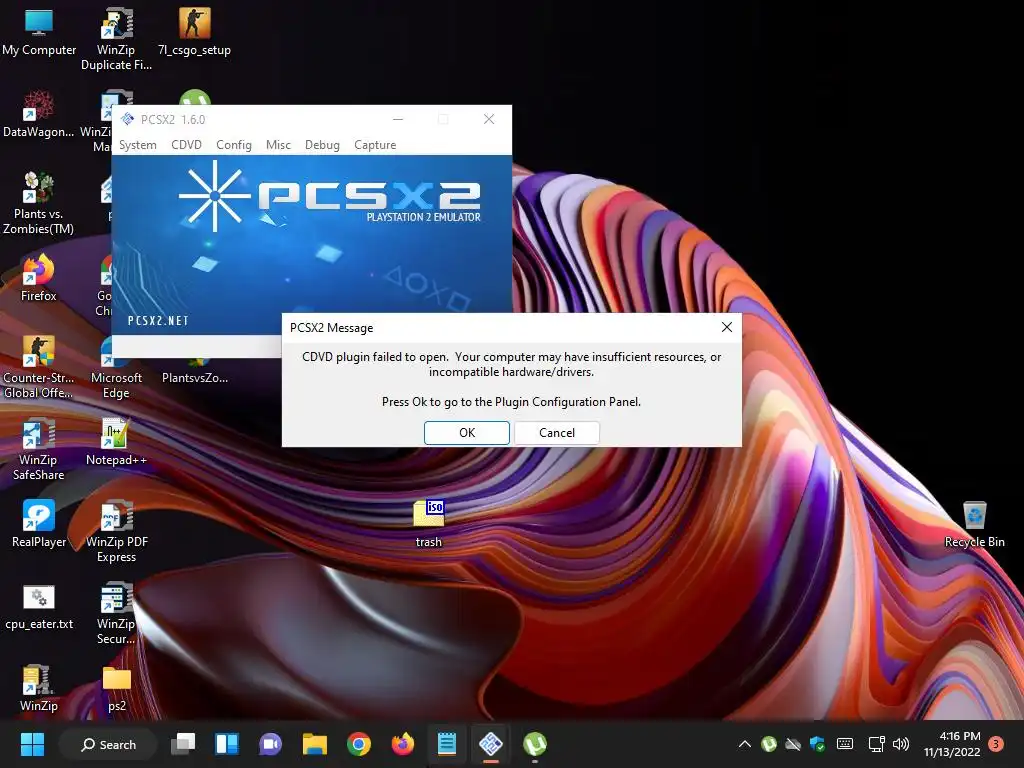Select the WinZip Duplicate File desktop icon
The width and height of the screenshot is (1024, 768).
pos(116,39)
